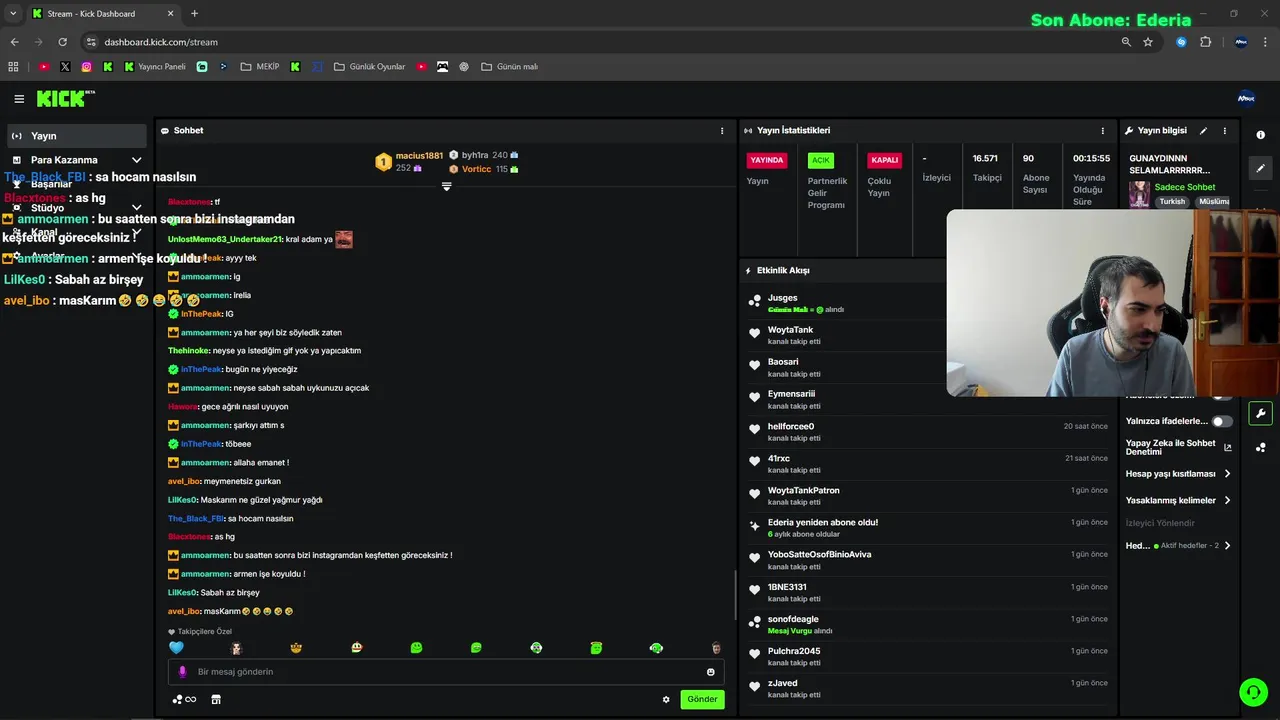Click the channel points infinity icon
The width and height of the screenshot is (1280, 720).
tap(185, 699)
